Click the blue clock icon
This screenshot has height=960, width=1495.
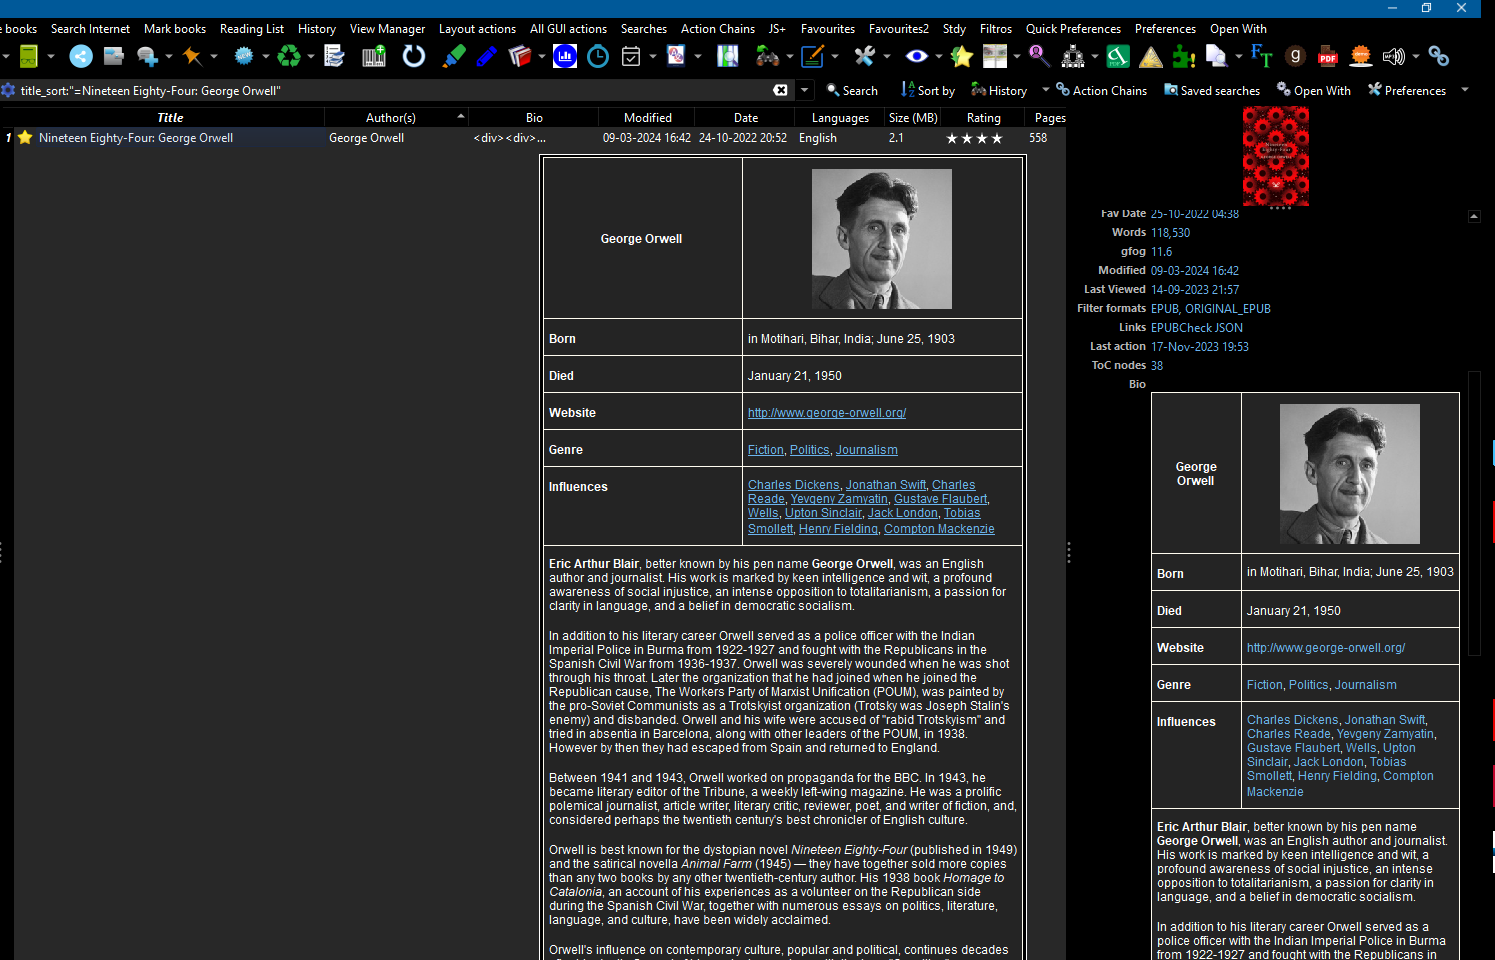click(598, 57)
